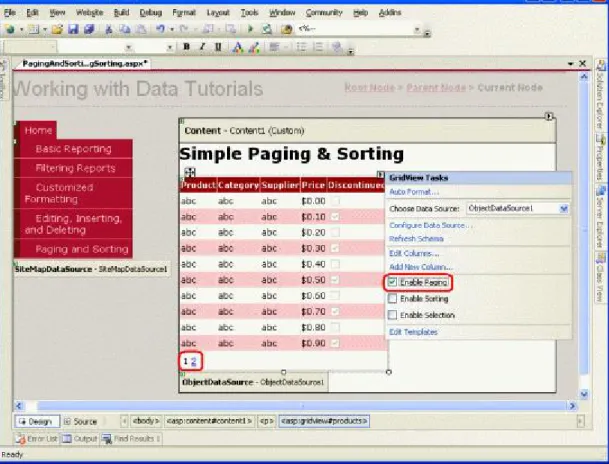Click the Copy icon in toolbar
Viewport: 609px width, 464px height.
[125, 30]
